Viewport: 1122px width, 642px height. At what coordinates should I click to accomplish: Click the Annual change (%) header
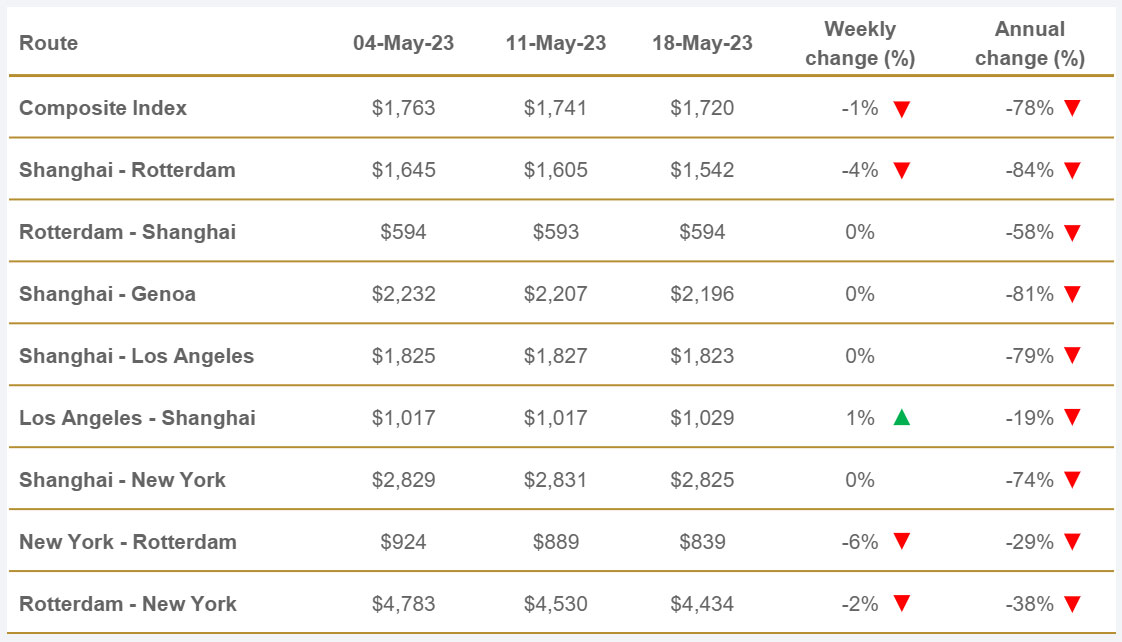[x=1030, y=44]
